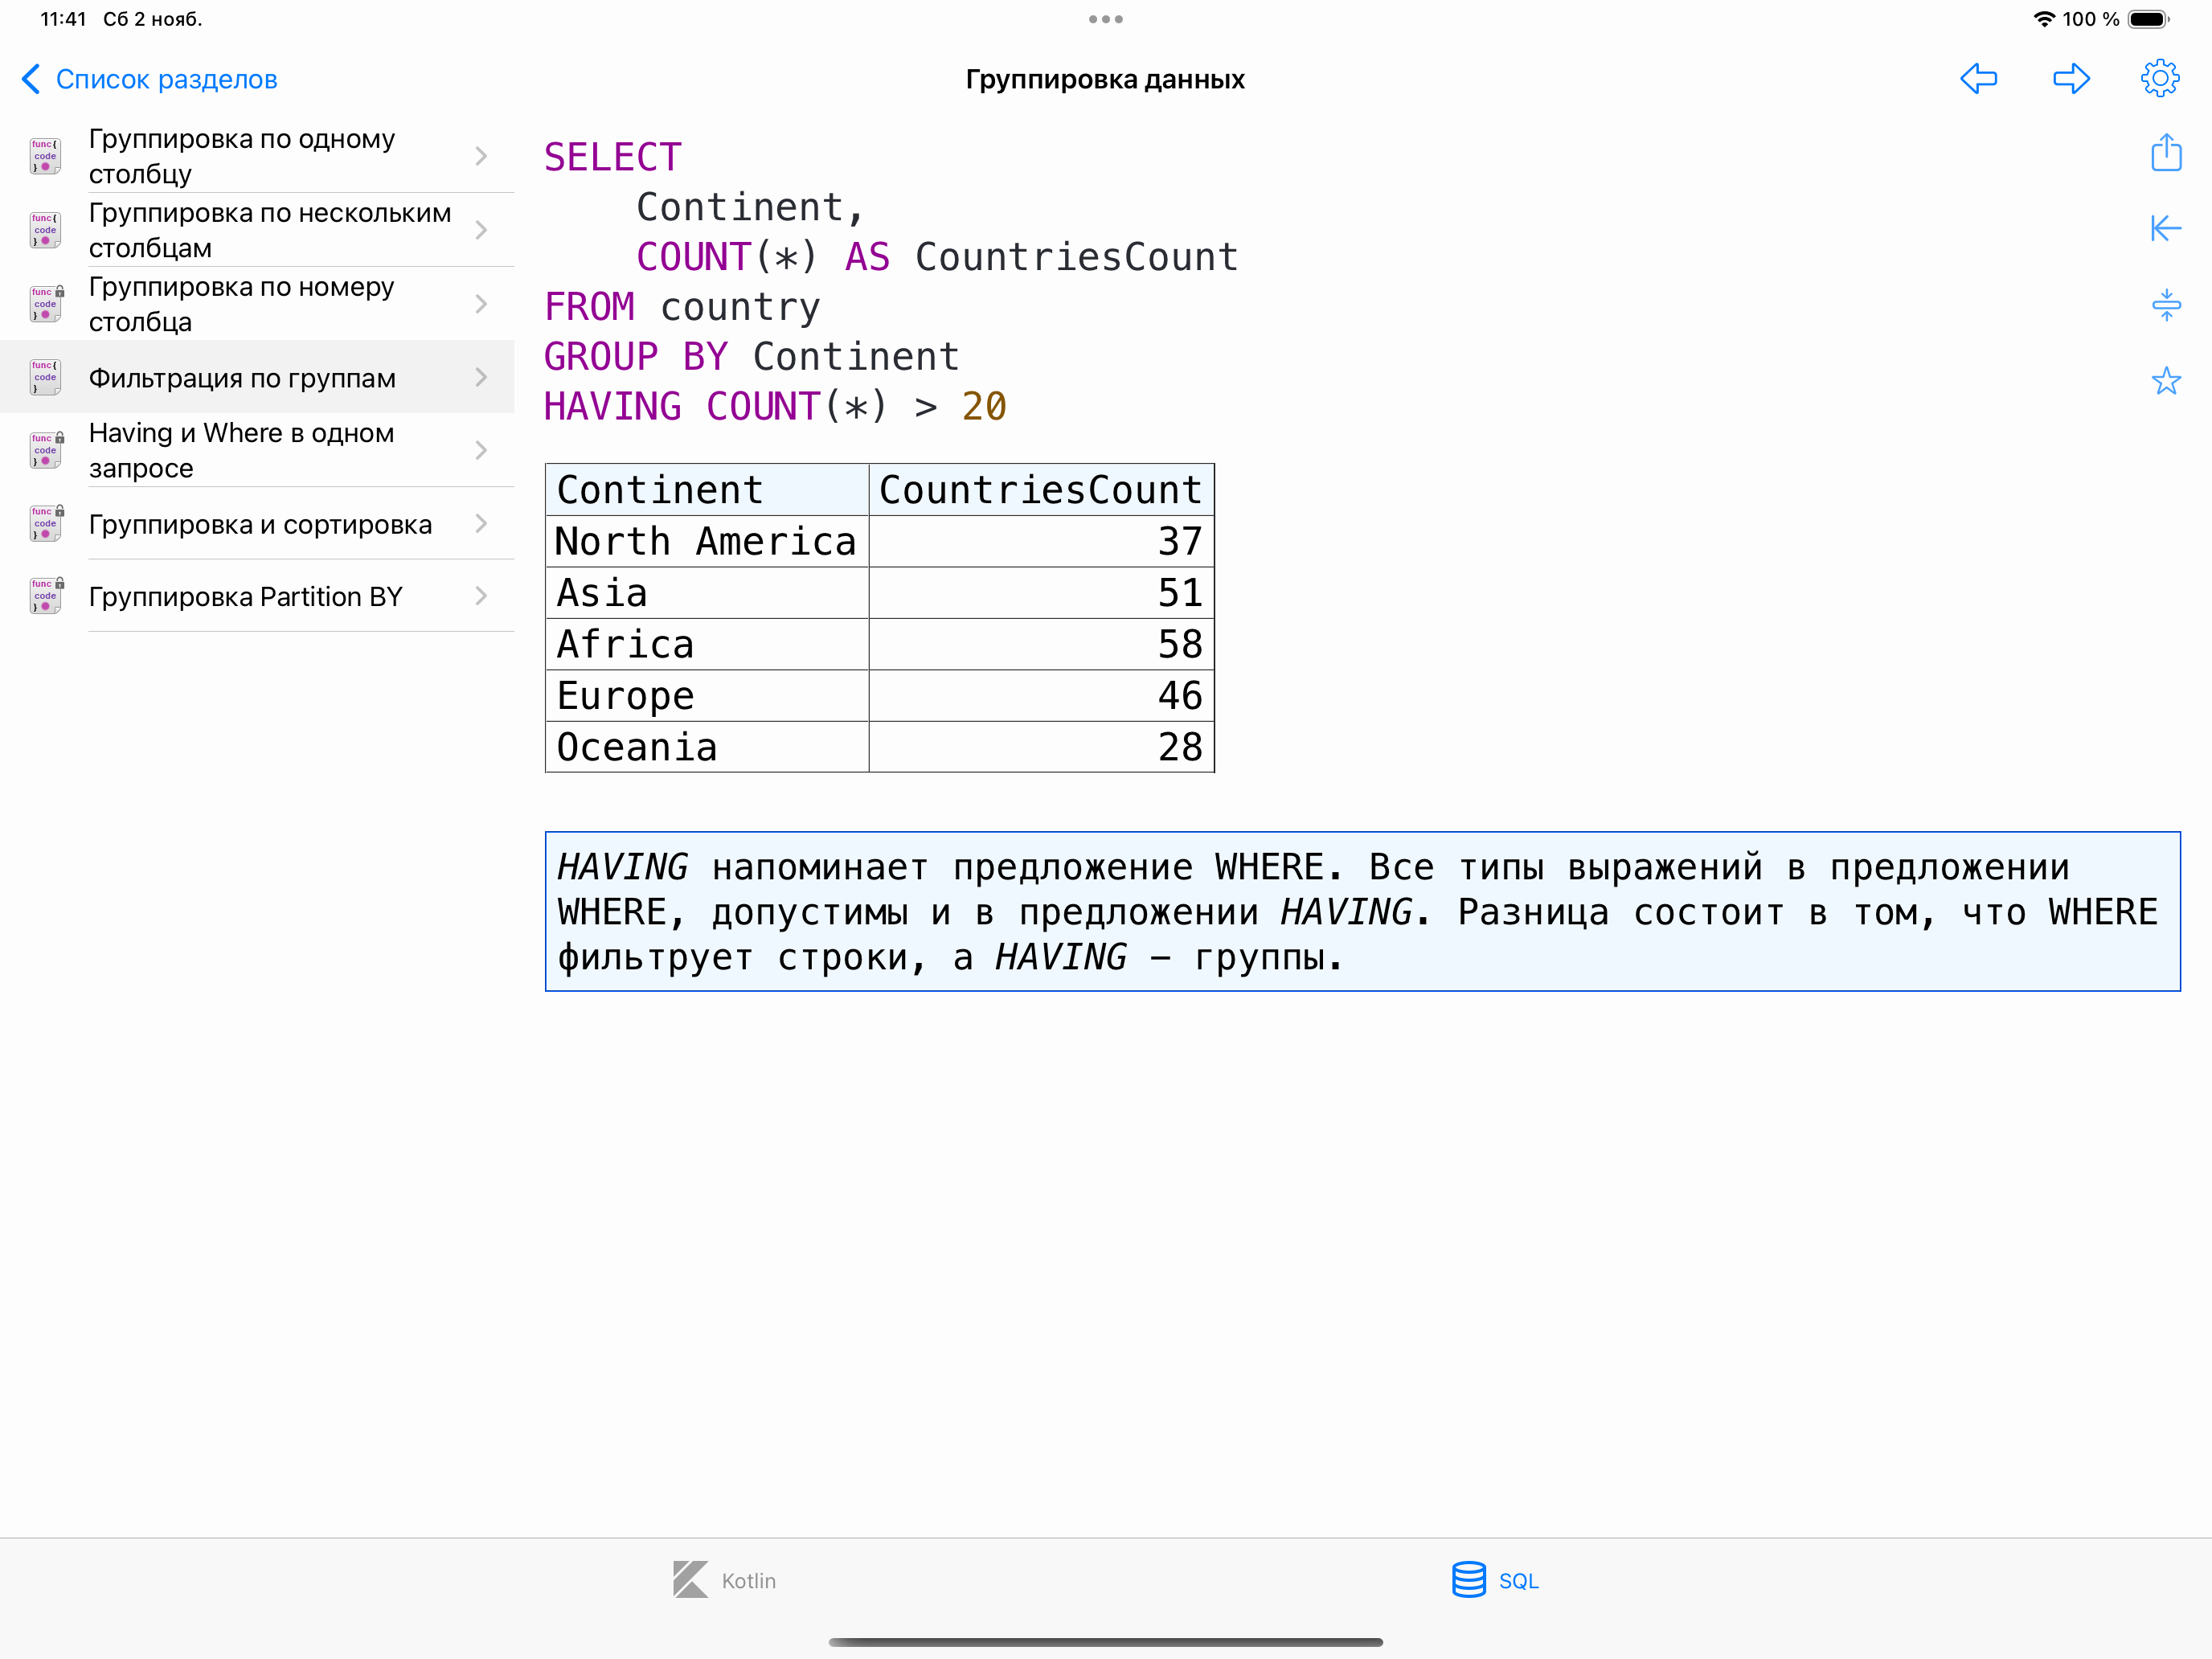Tap code icon of Фильтрация по группам
Screen dimensions: 2212x1659
pyautogui.click(x=45, y=377)
